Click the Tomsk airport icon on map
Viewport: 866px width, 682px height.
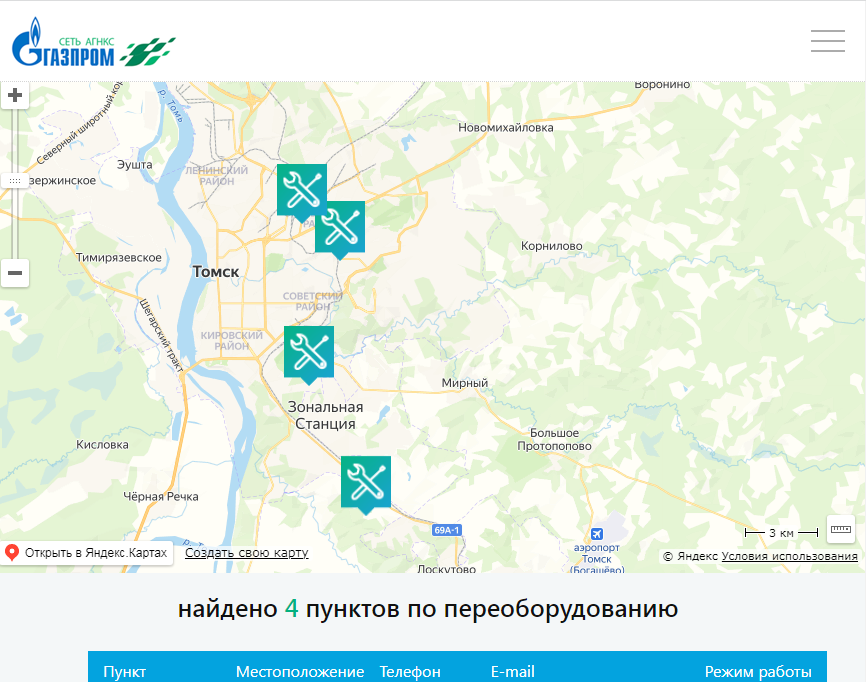click(x=597, y=533)
